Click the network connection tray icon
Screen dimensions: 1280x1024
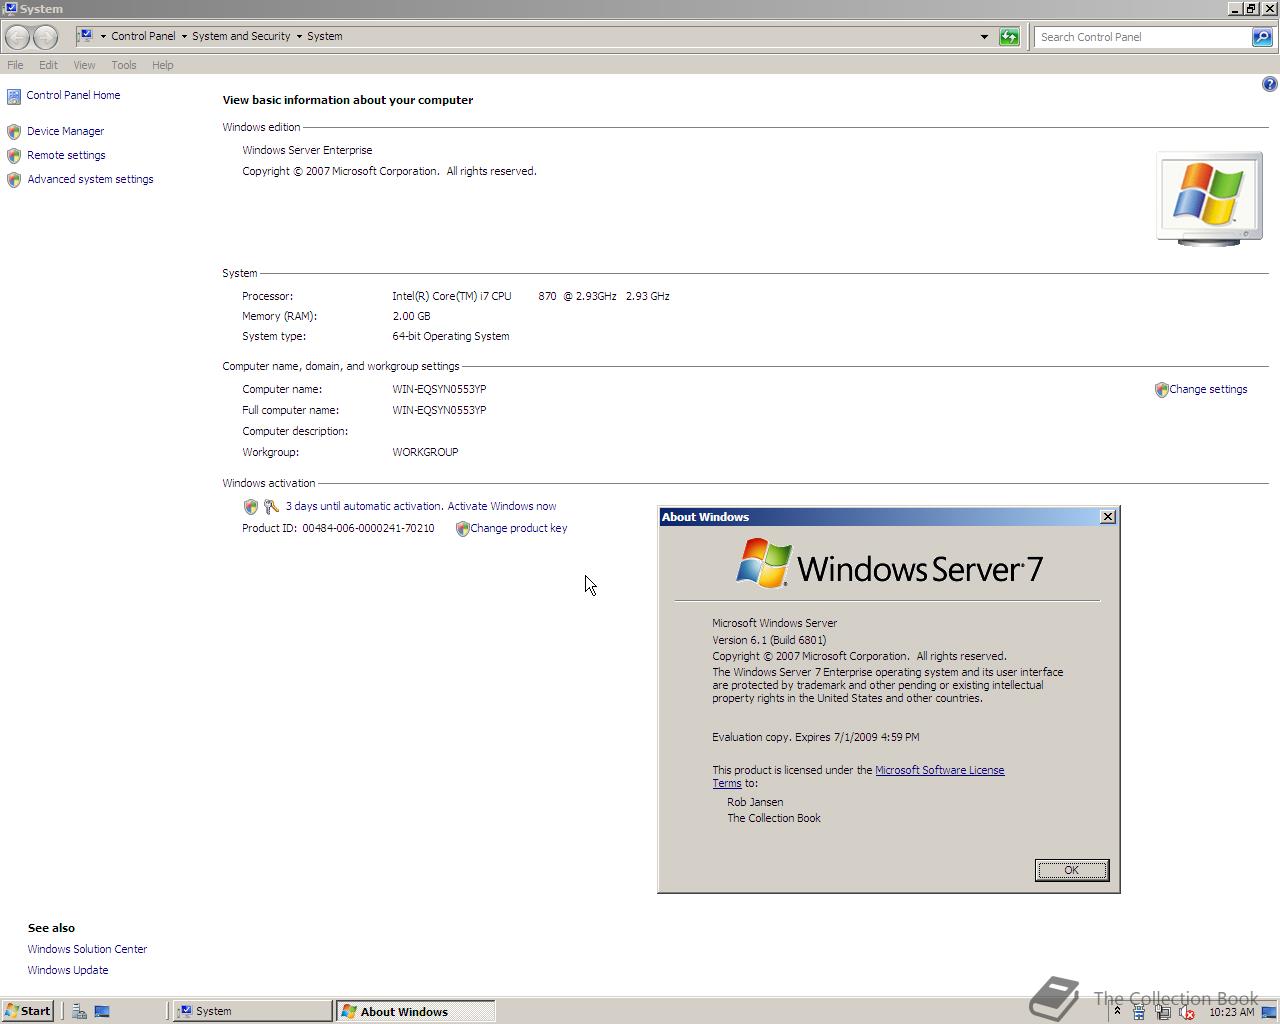(x=1163, y=1012)
